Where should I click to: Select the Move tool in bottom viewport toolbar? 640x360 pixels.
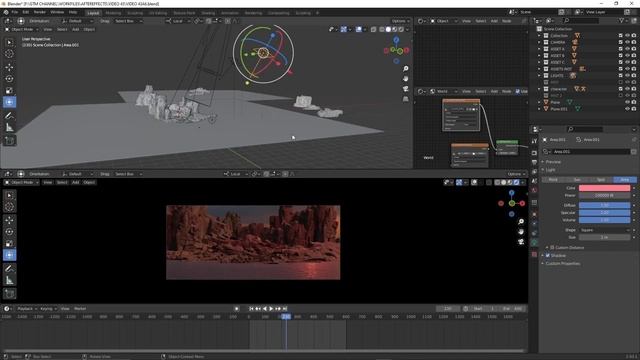click(x=9, y=220)
